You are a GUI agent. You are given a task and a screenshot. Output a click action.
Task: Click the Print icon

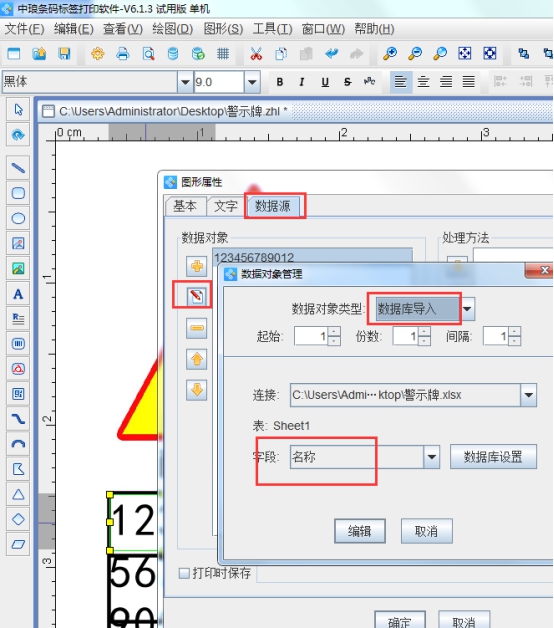click(123, 53)
